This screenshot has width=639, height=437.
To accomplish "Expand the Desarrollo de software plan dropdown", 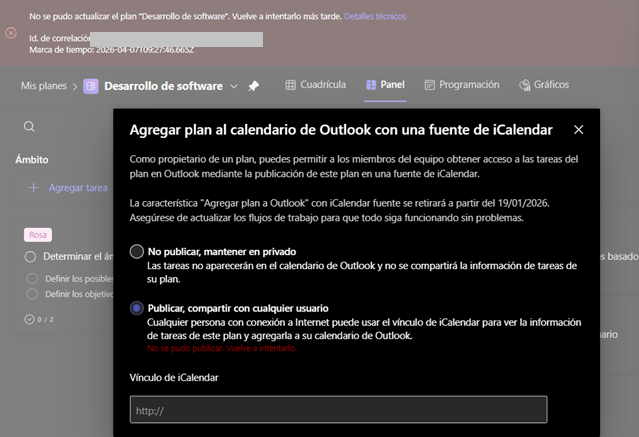I will pos(234,86).
